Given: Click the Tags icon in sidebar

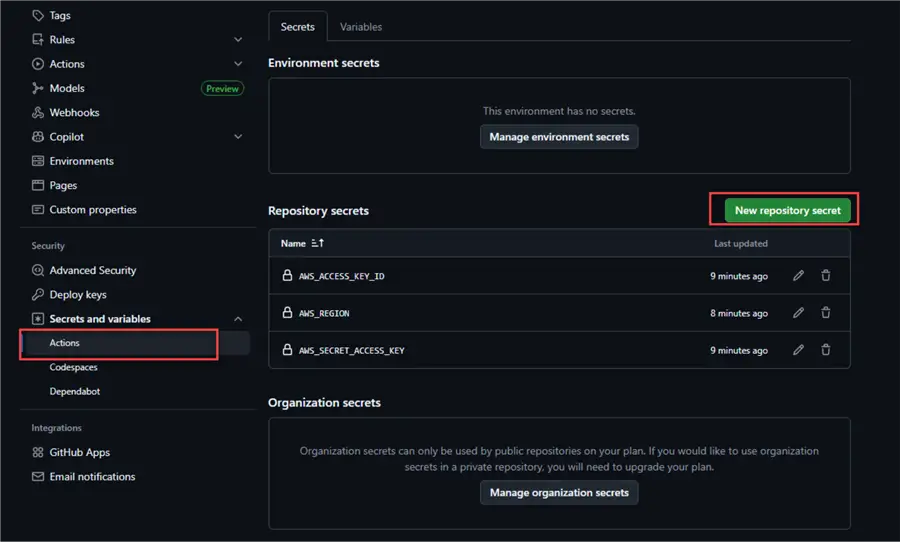Looking at the screenshot, I should (38, 16).
